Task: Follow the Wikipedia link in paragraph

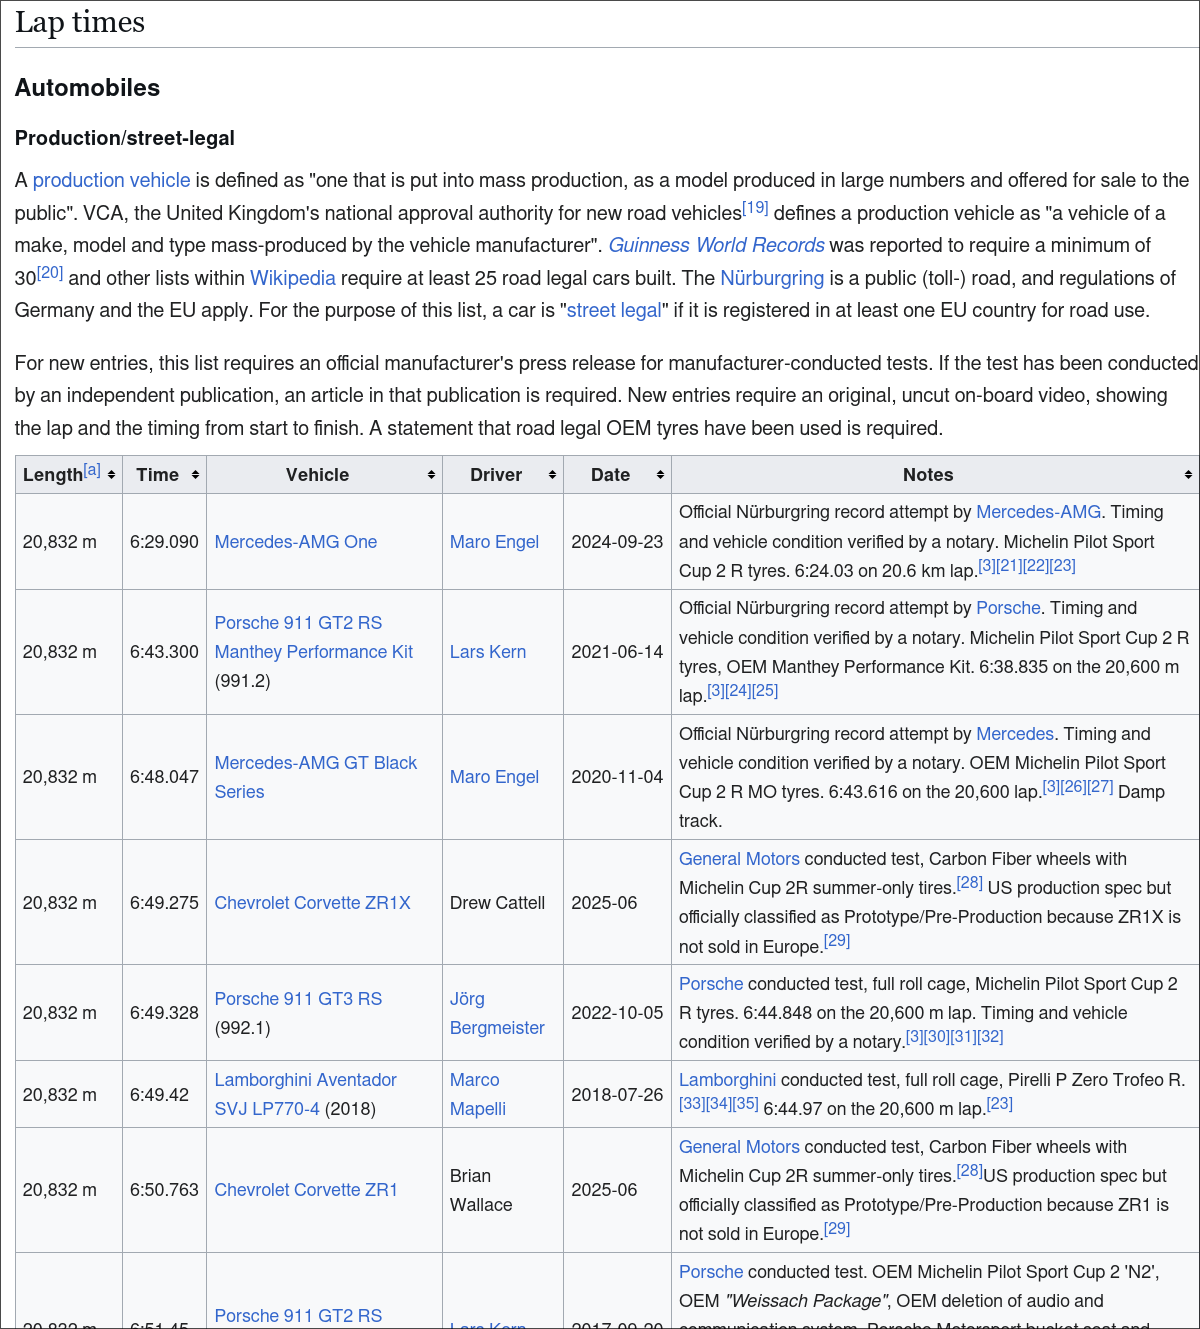Action: click(293, 278)
